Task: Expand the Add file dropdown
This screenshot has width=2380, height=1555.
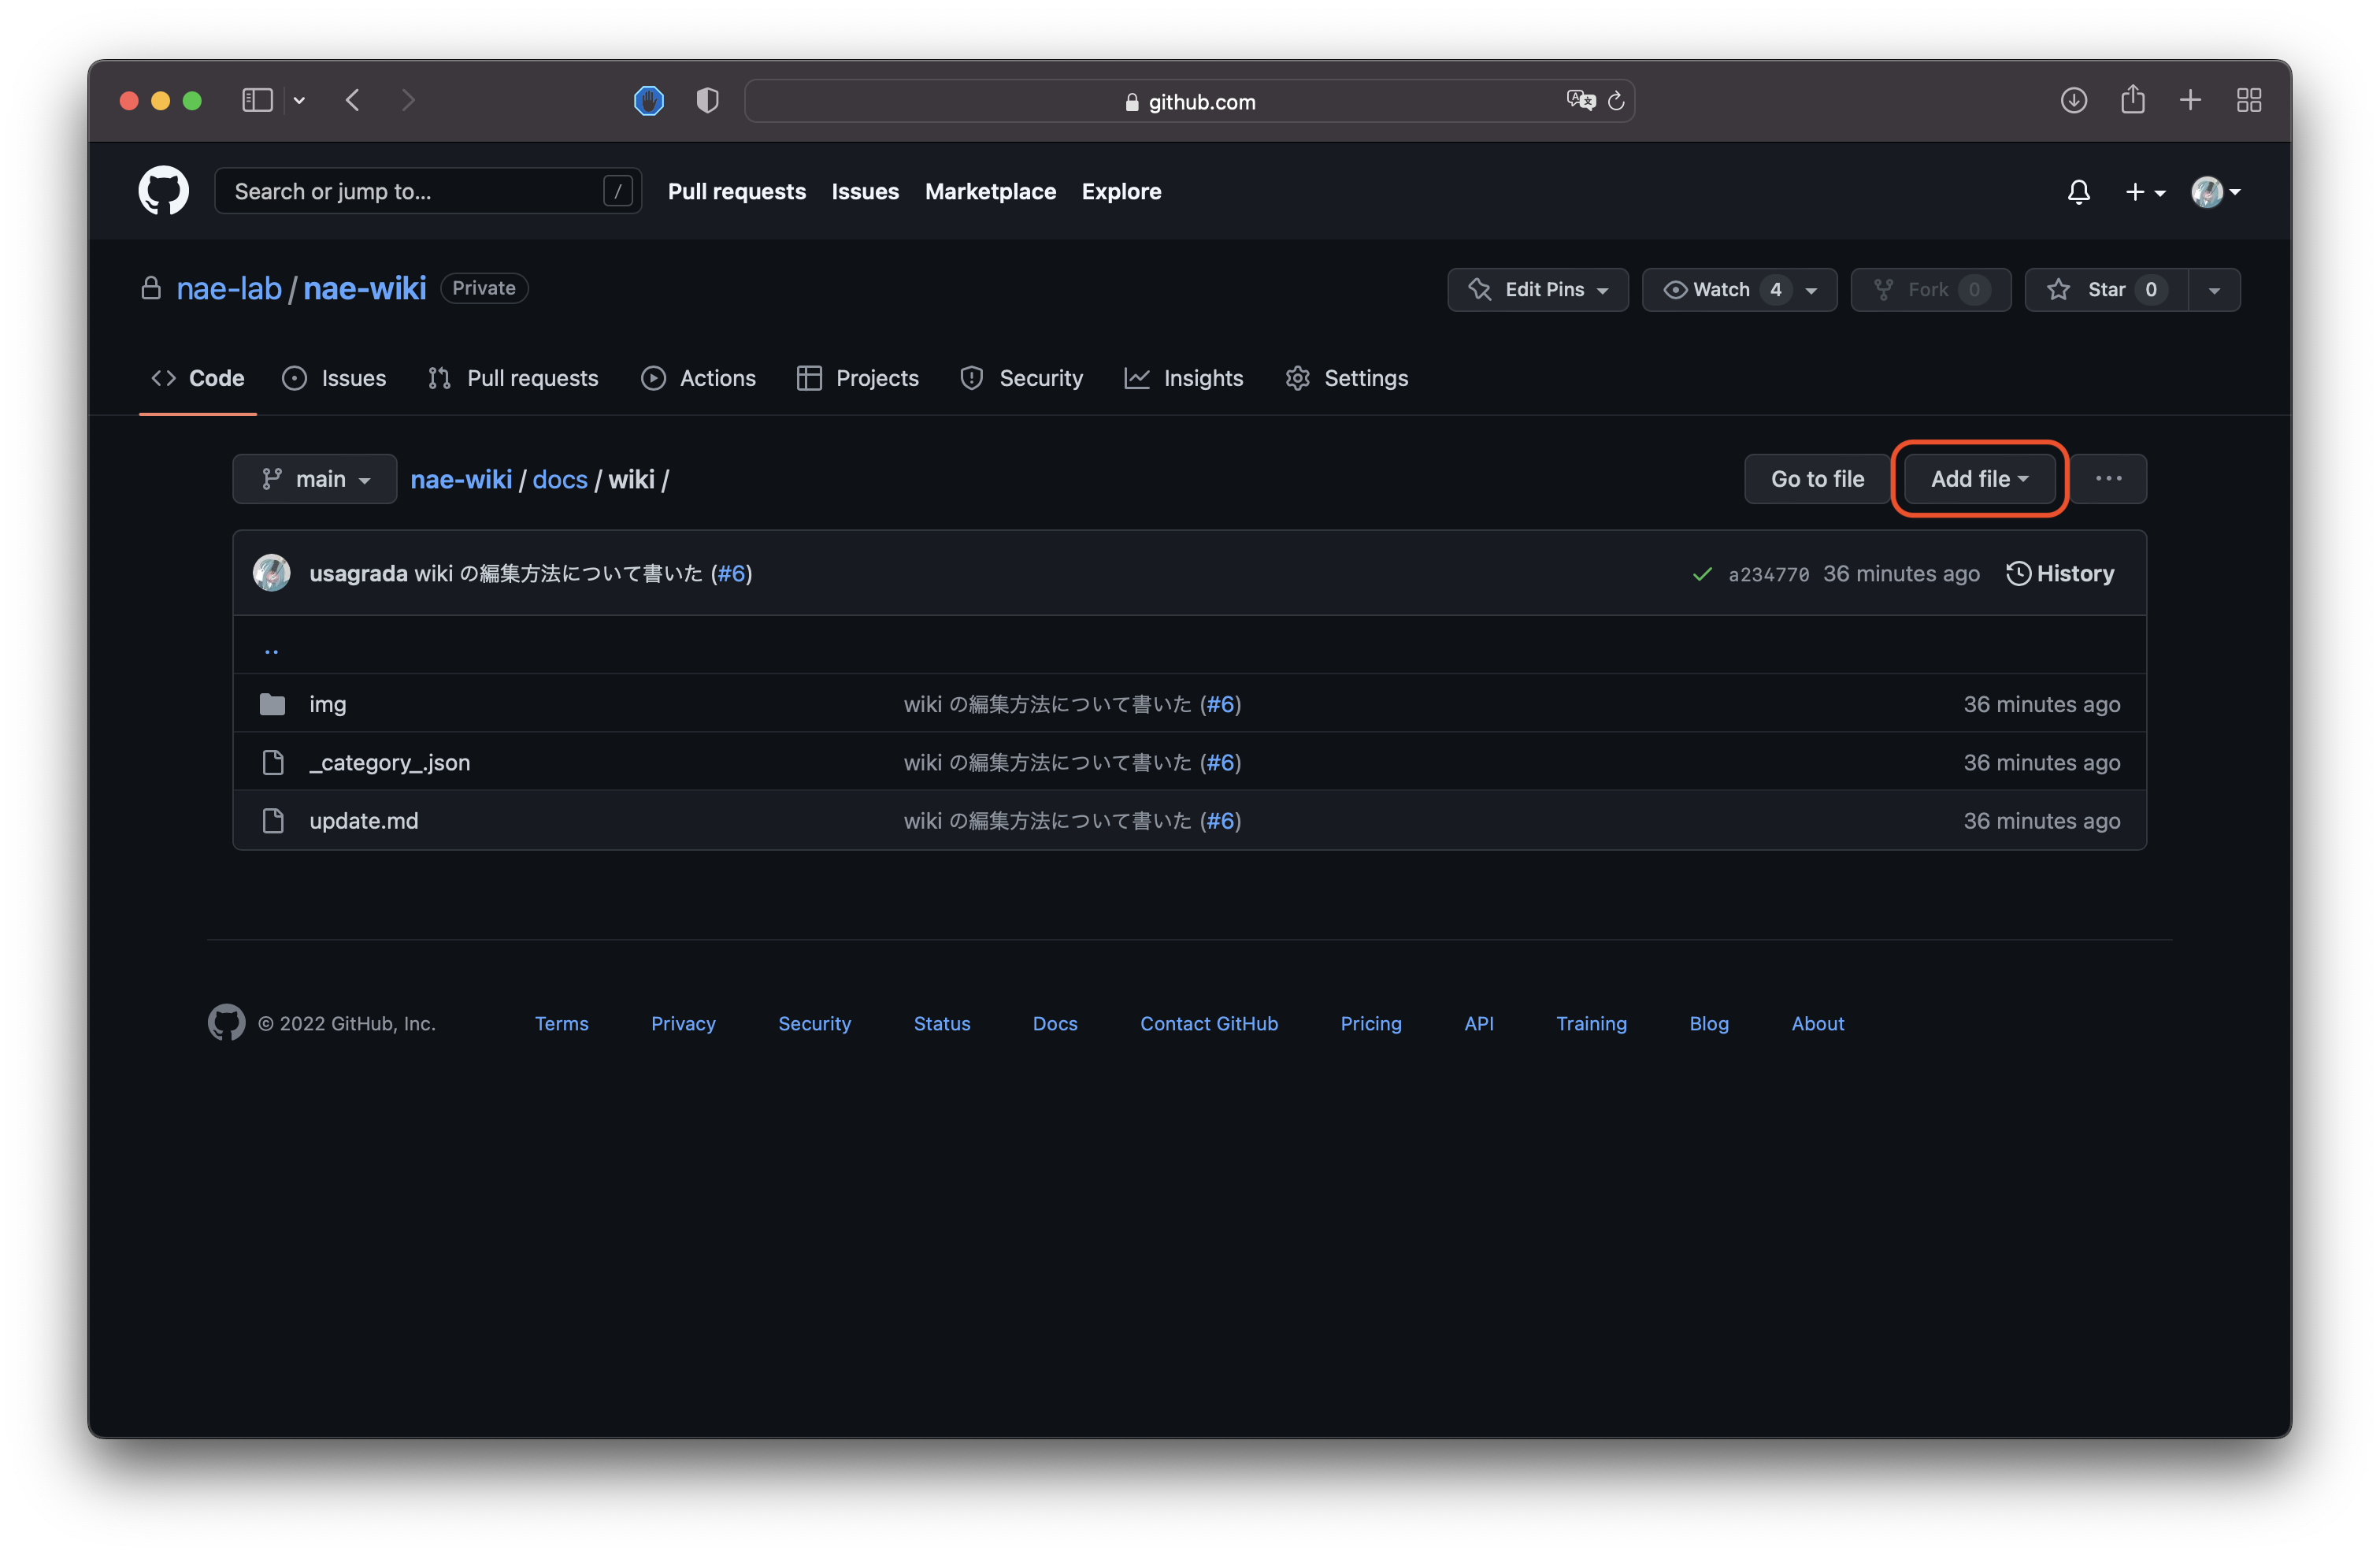Action: [x=1978, y=478]
